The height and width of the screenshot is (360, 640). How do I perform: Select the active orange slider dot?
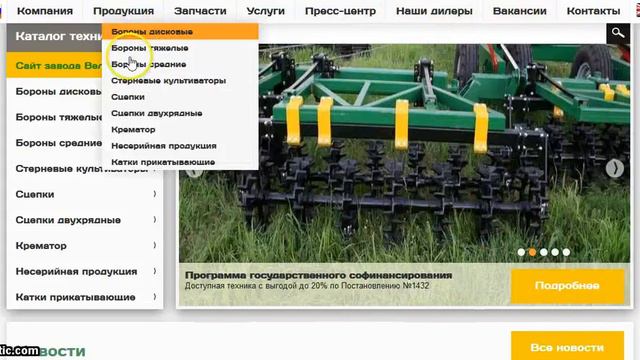coord(533,252)
